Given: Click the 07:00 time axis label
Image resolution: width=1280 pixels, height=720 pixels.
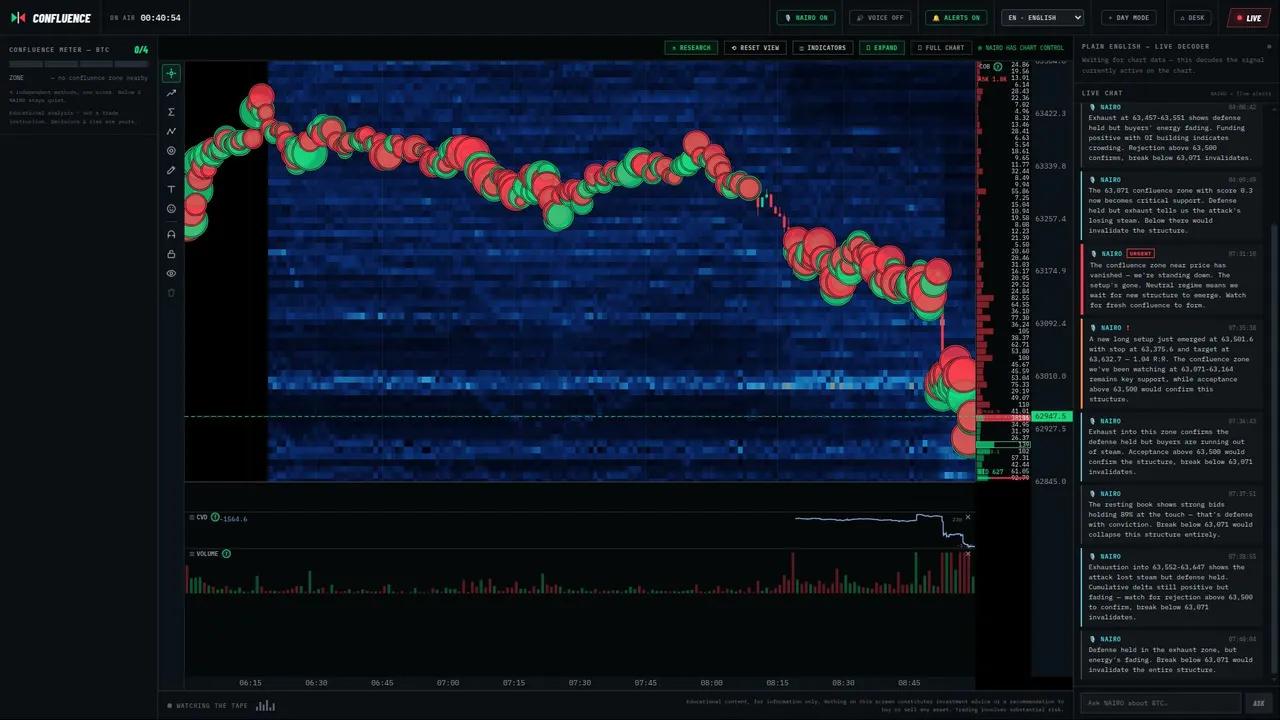Looking at the screenshot, I should pyautogui.click(x=448, y=683).
